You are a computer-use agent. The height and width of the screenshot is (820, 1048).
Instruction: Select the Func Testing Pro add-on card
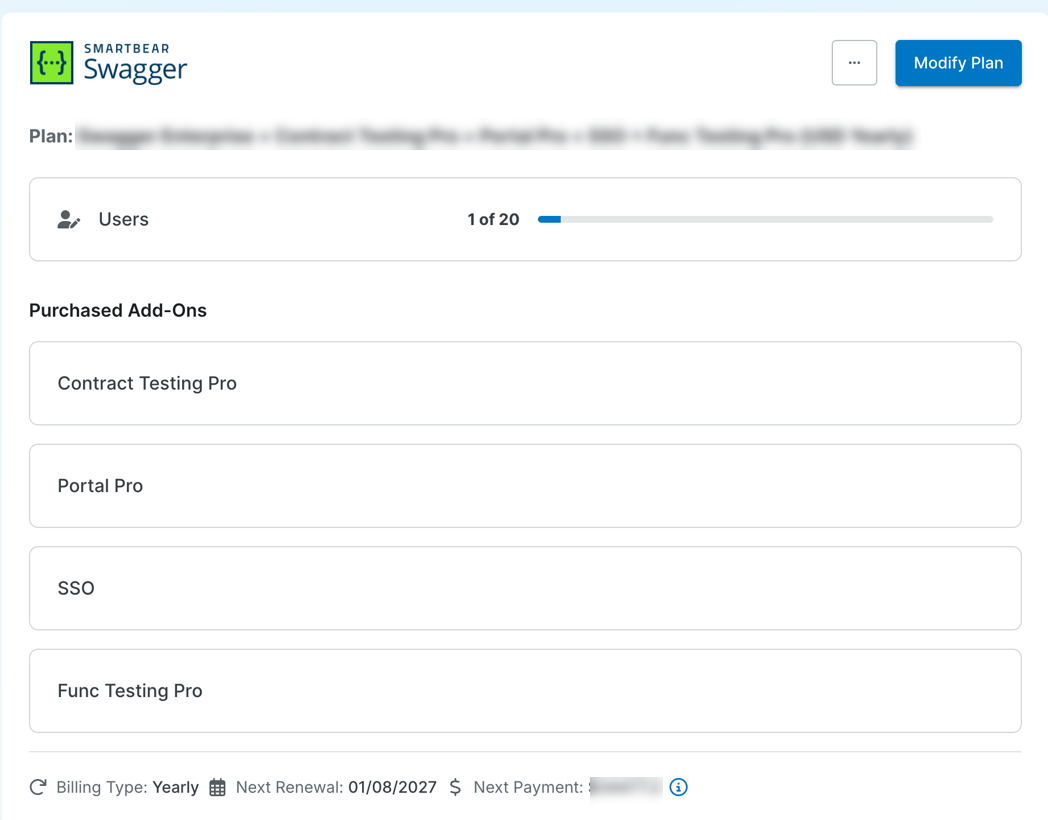[525, 690]
